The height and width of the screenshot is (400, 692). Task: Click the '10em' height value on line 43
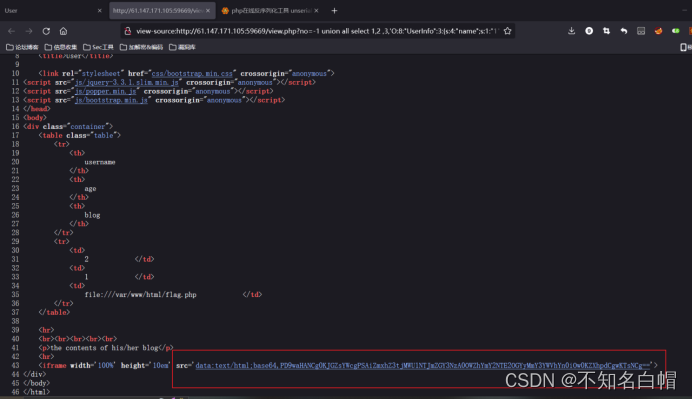[x=161, y=366]
